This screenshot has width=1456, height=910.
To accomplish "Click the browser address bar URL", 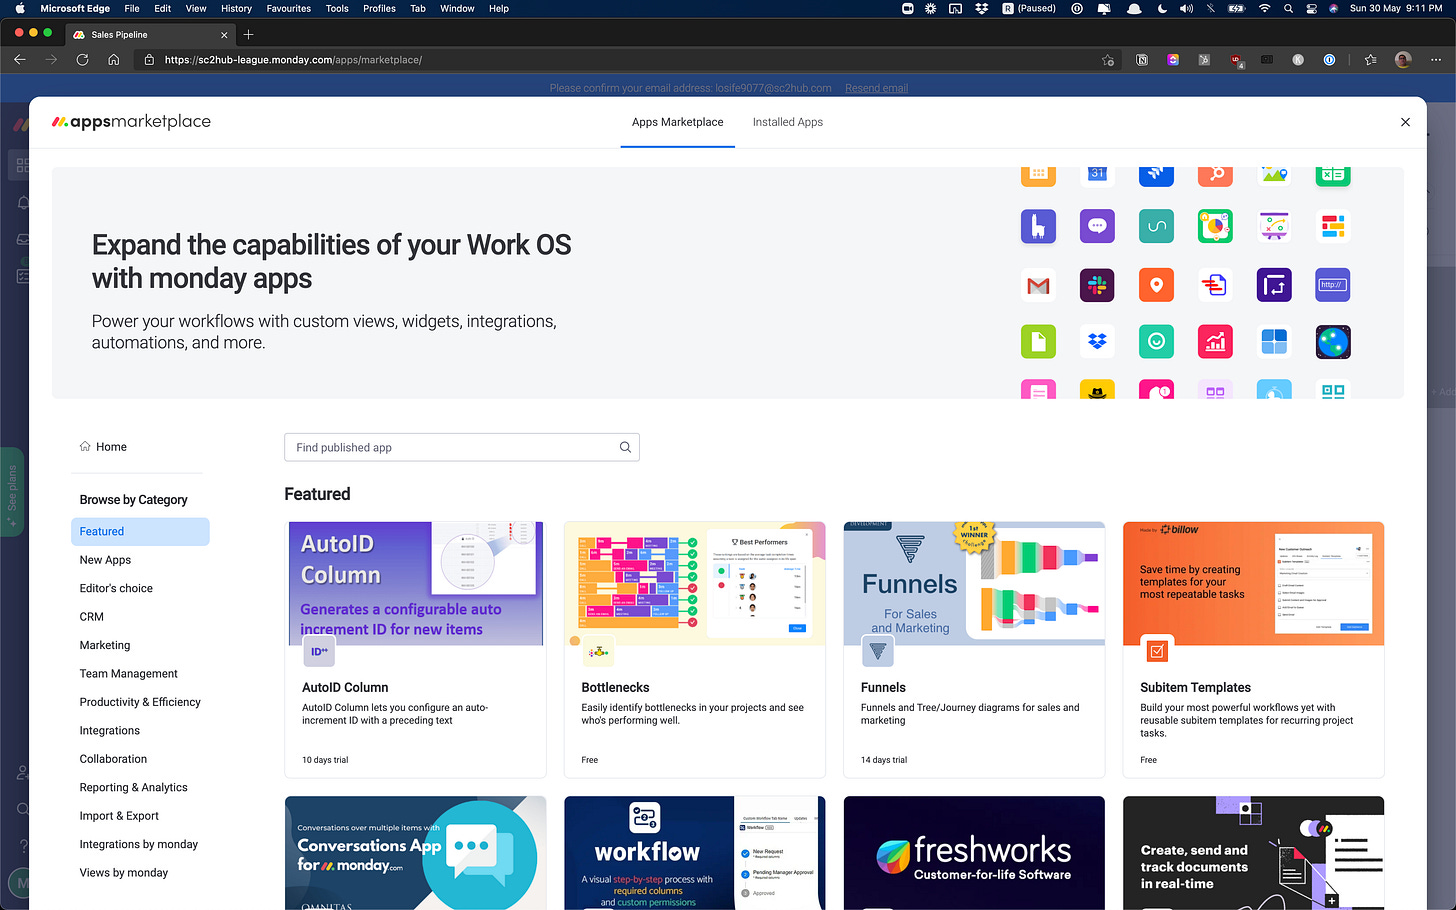I will (293, 60).
